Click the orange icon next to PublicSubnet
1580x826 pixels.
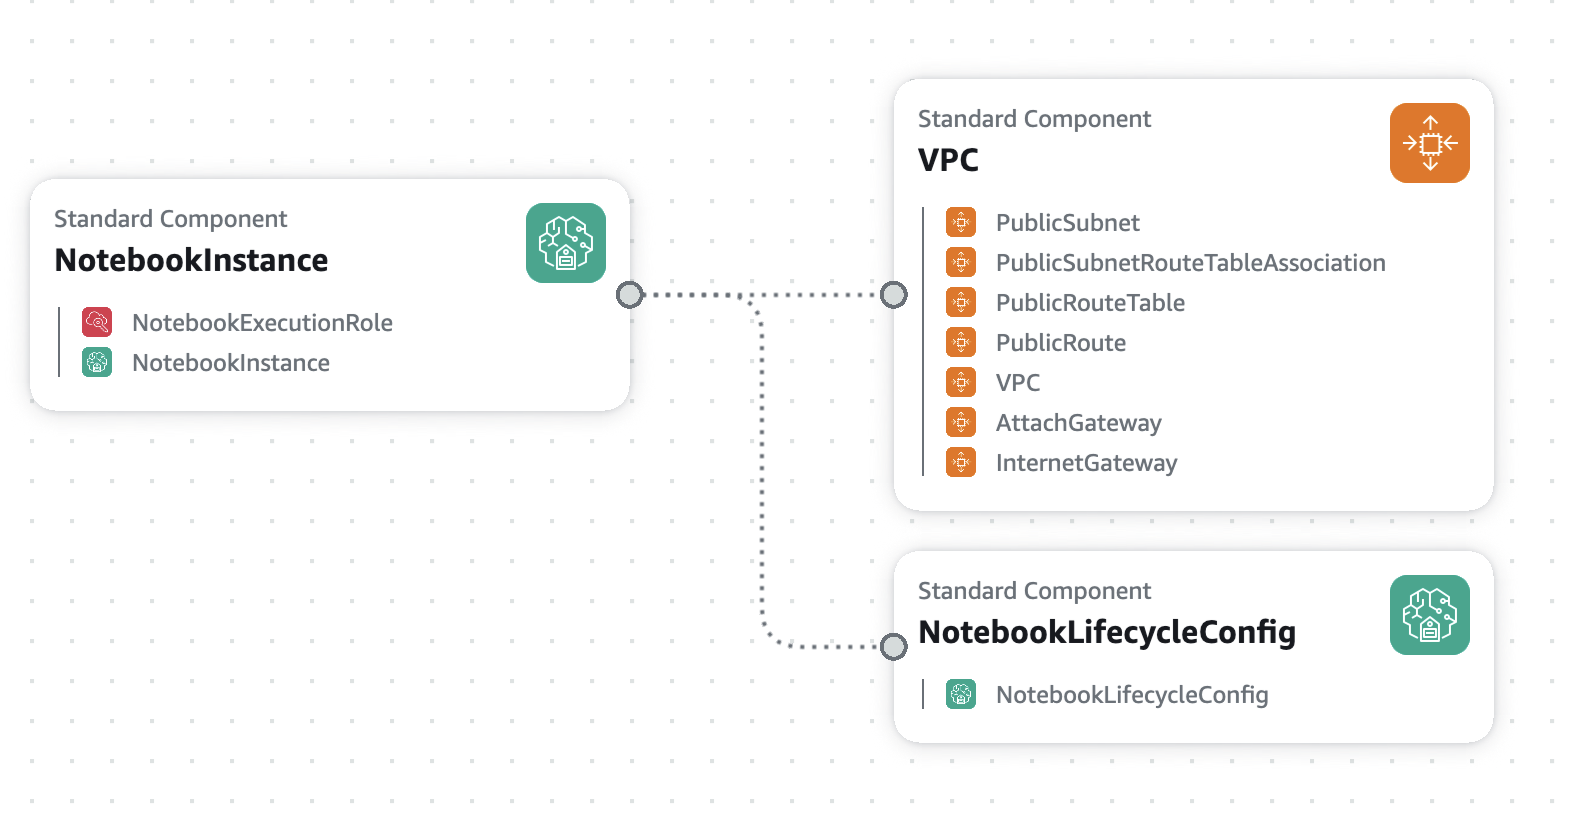(x=961, y=222)
